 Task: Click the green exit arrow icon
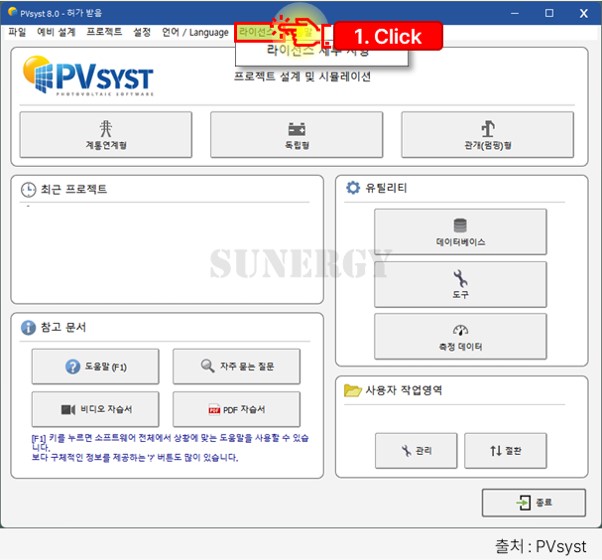click(524, 502)
